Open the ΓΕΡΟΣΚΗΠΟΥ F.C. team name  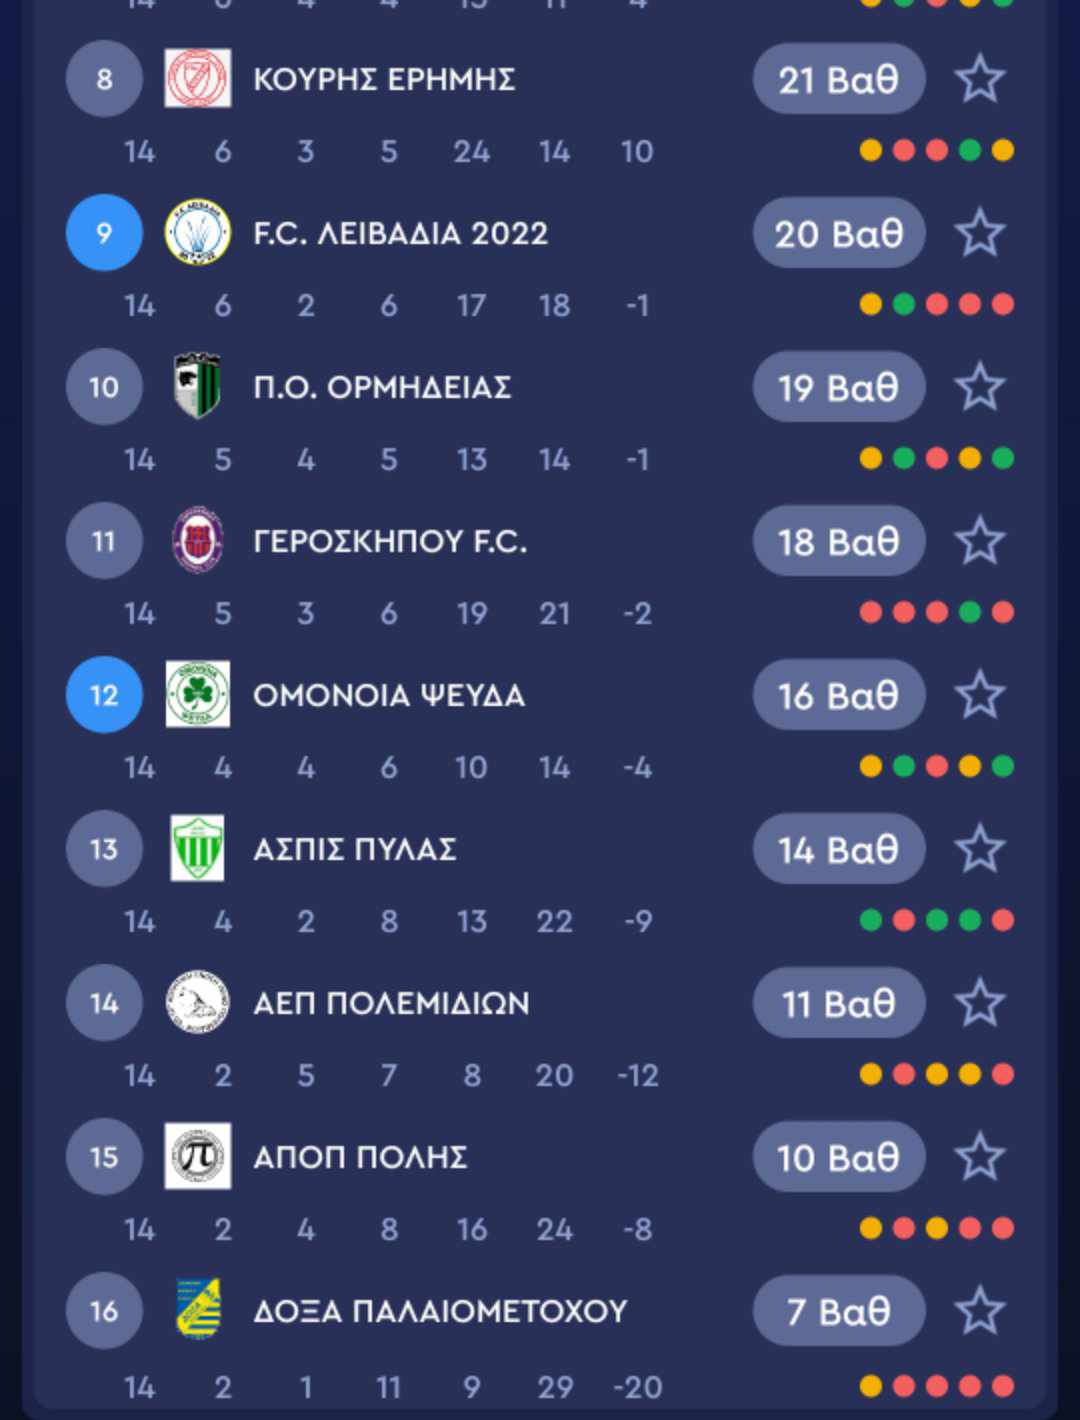point(390,542)
